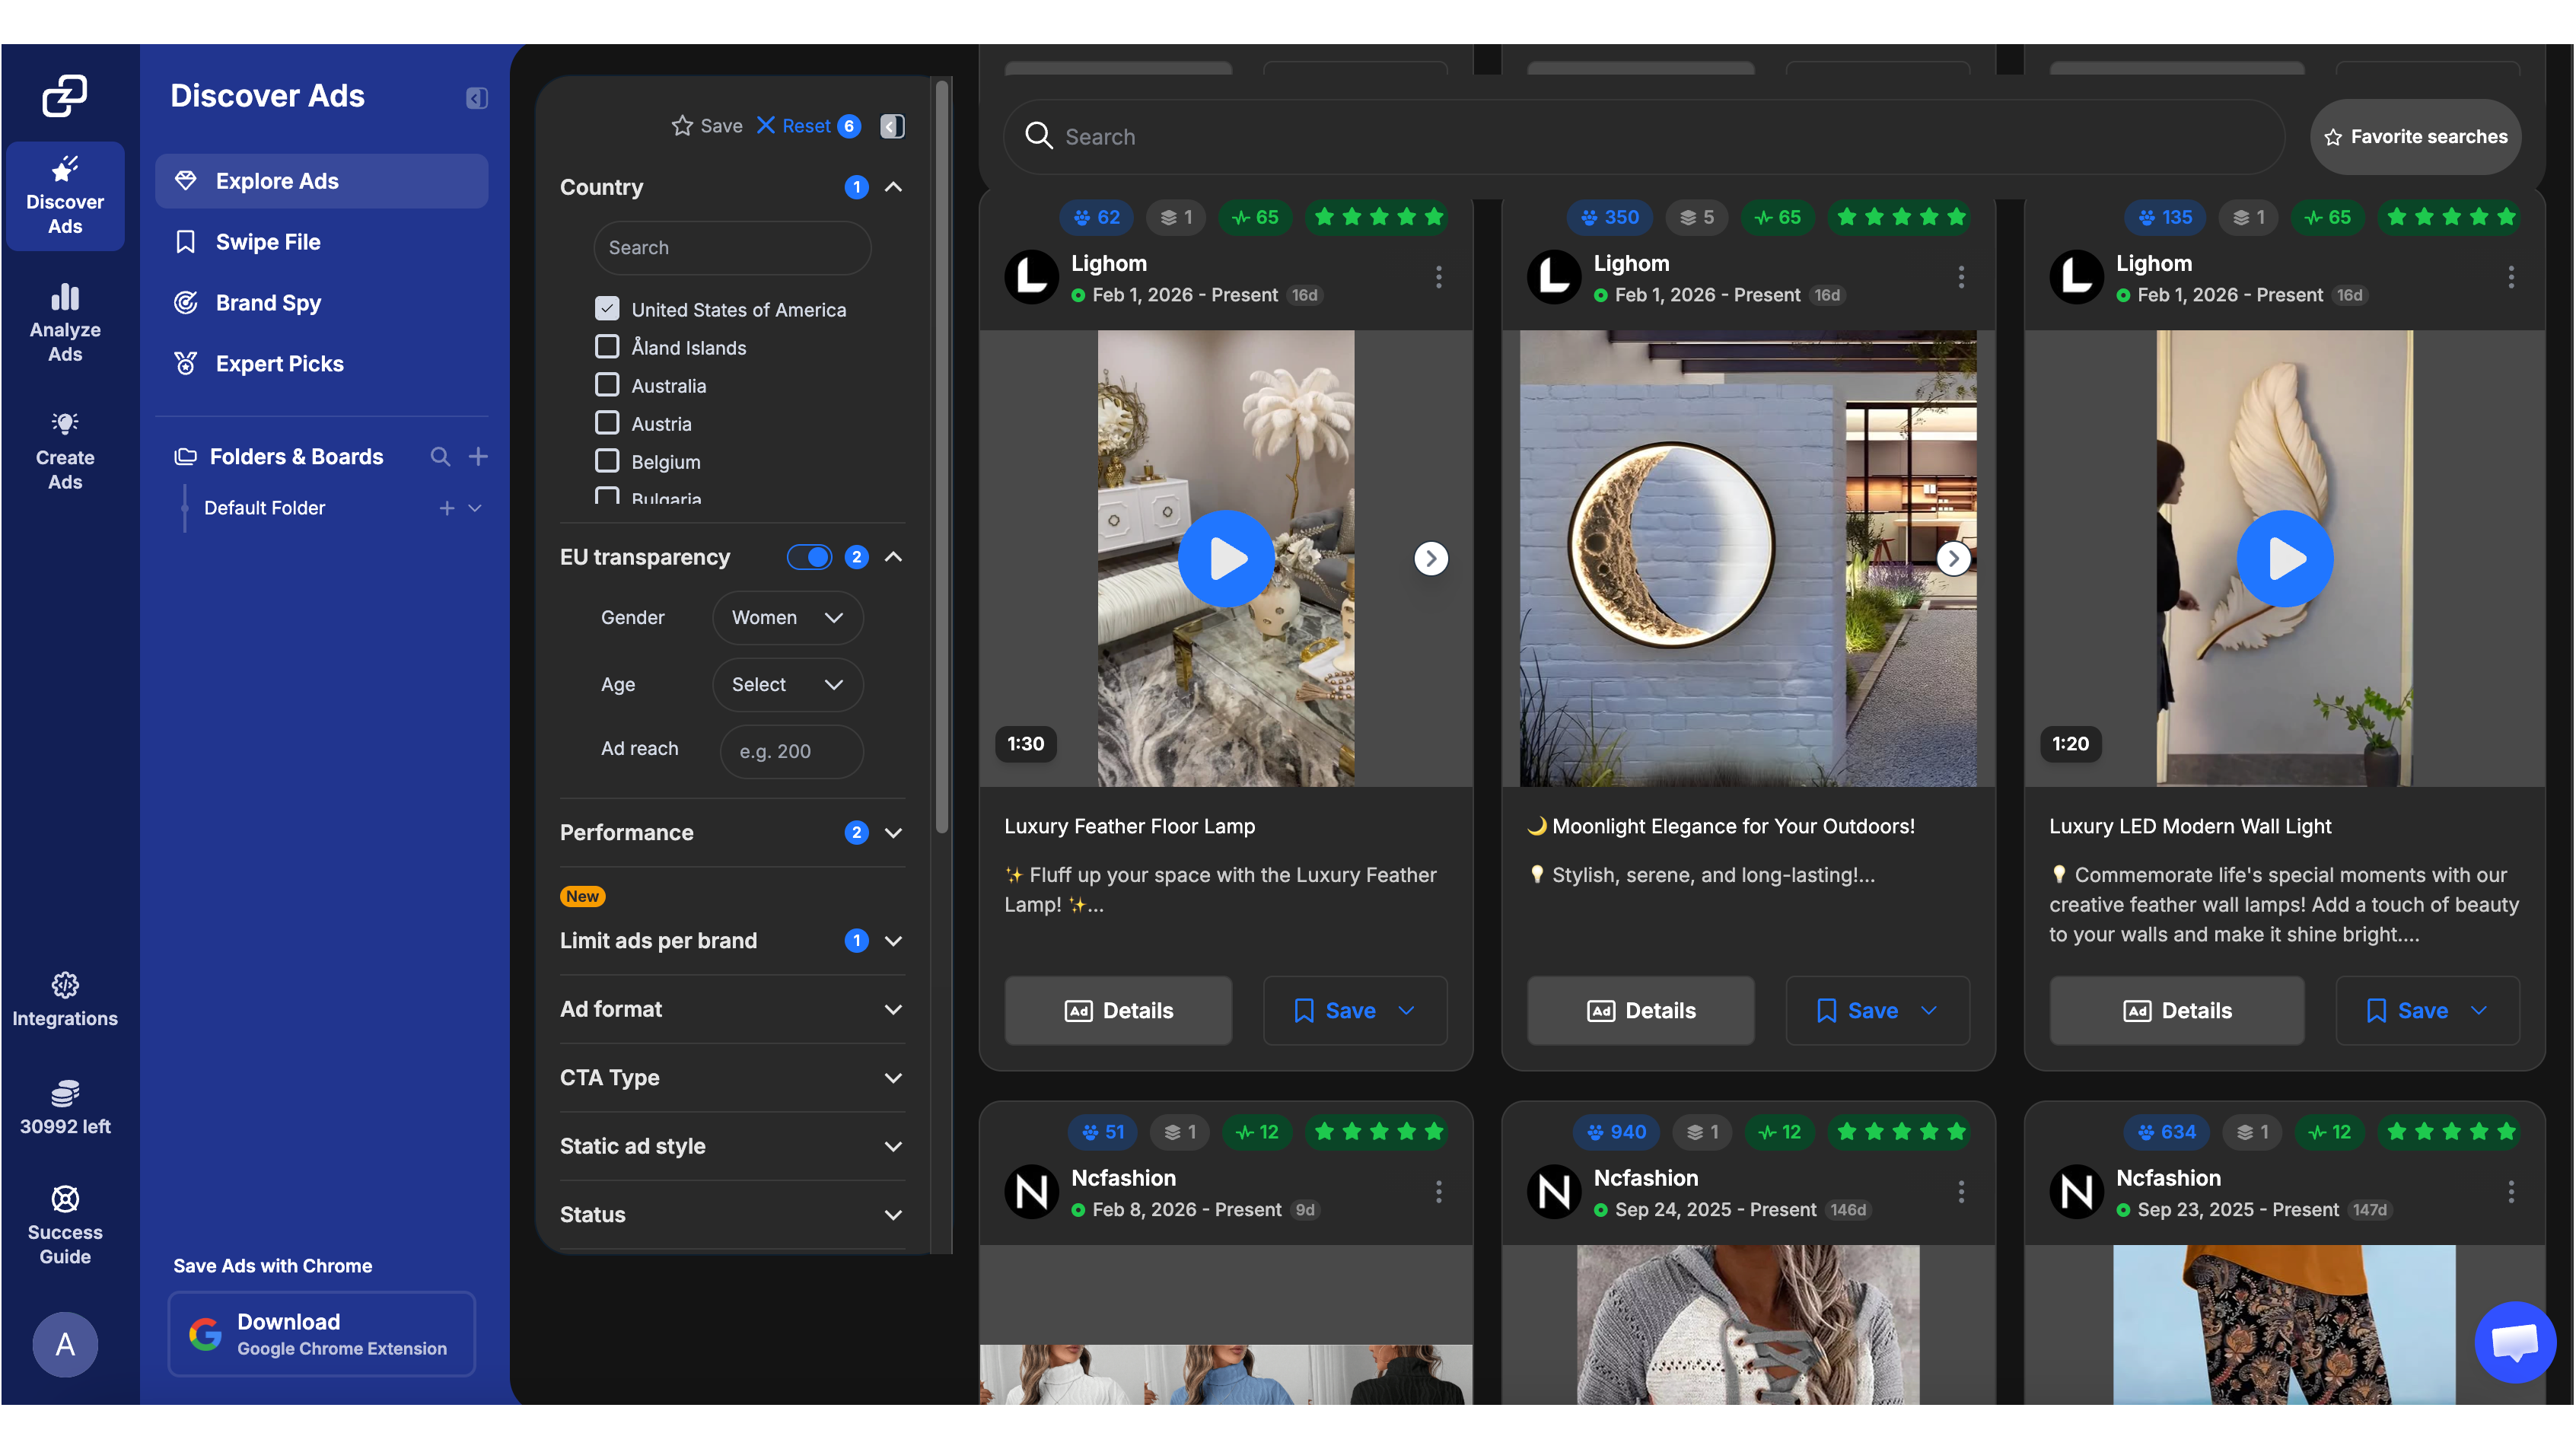Click Favorite searches button
Viewport: 2576px width, 1449px height.
[2414, 137]
